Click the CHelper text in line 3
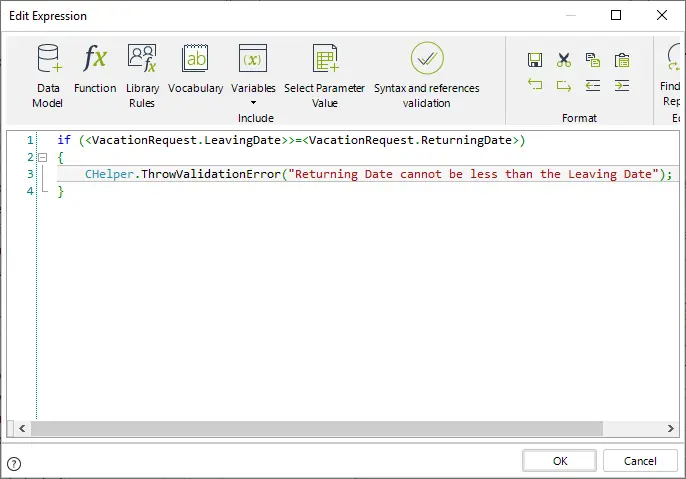686x479 pixels. pos(109,174)
